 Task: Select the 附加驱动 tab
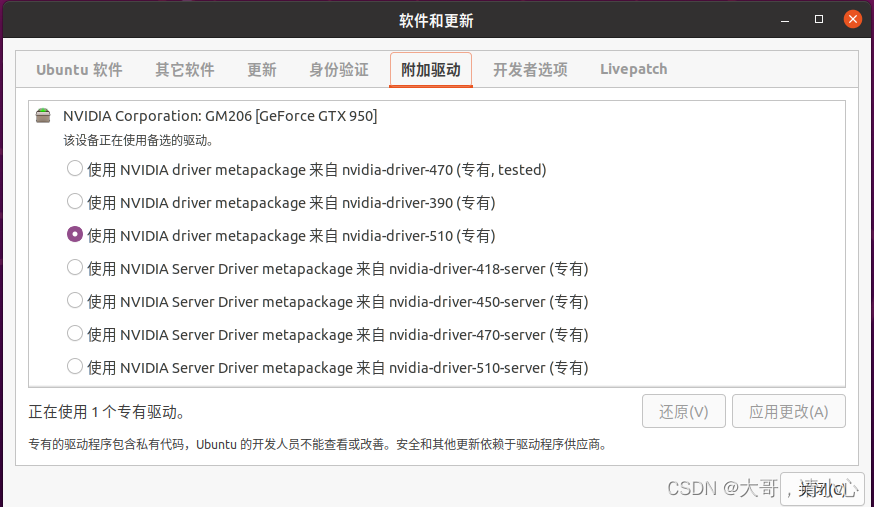431,70
